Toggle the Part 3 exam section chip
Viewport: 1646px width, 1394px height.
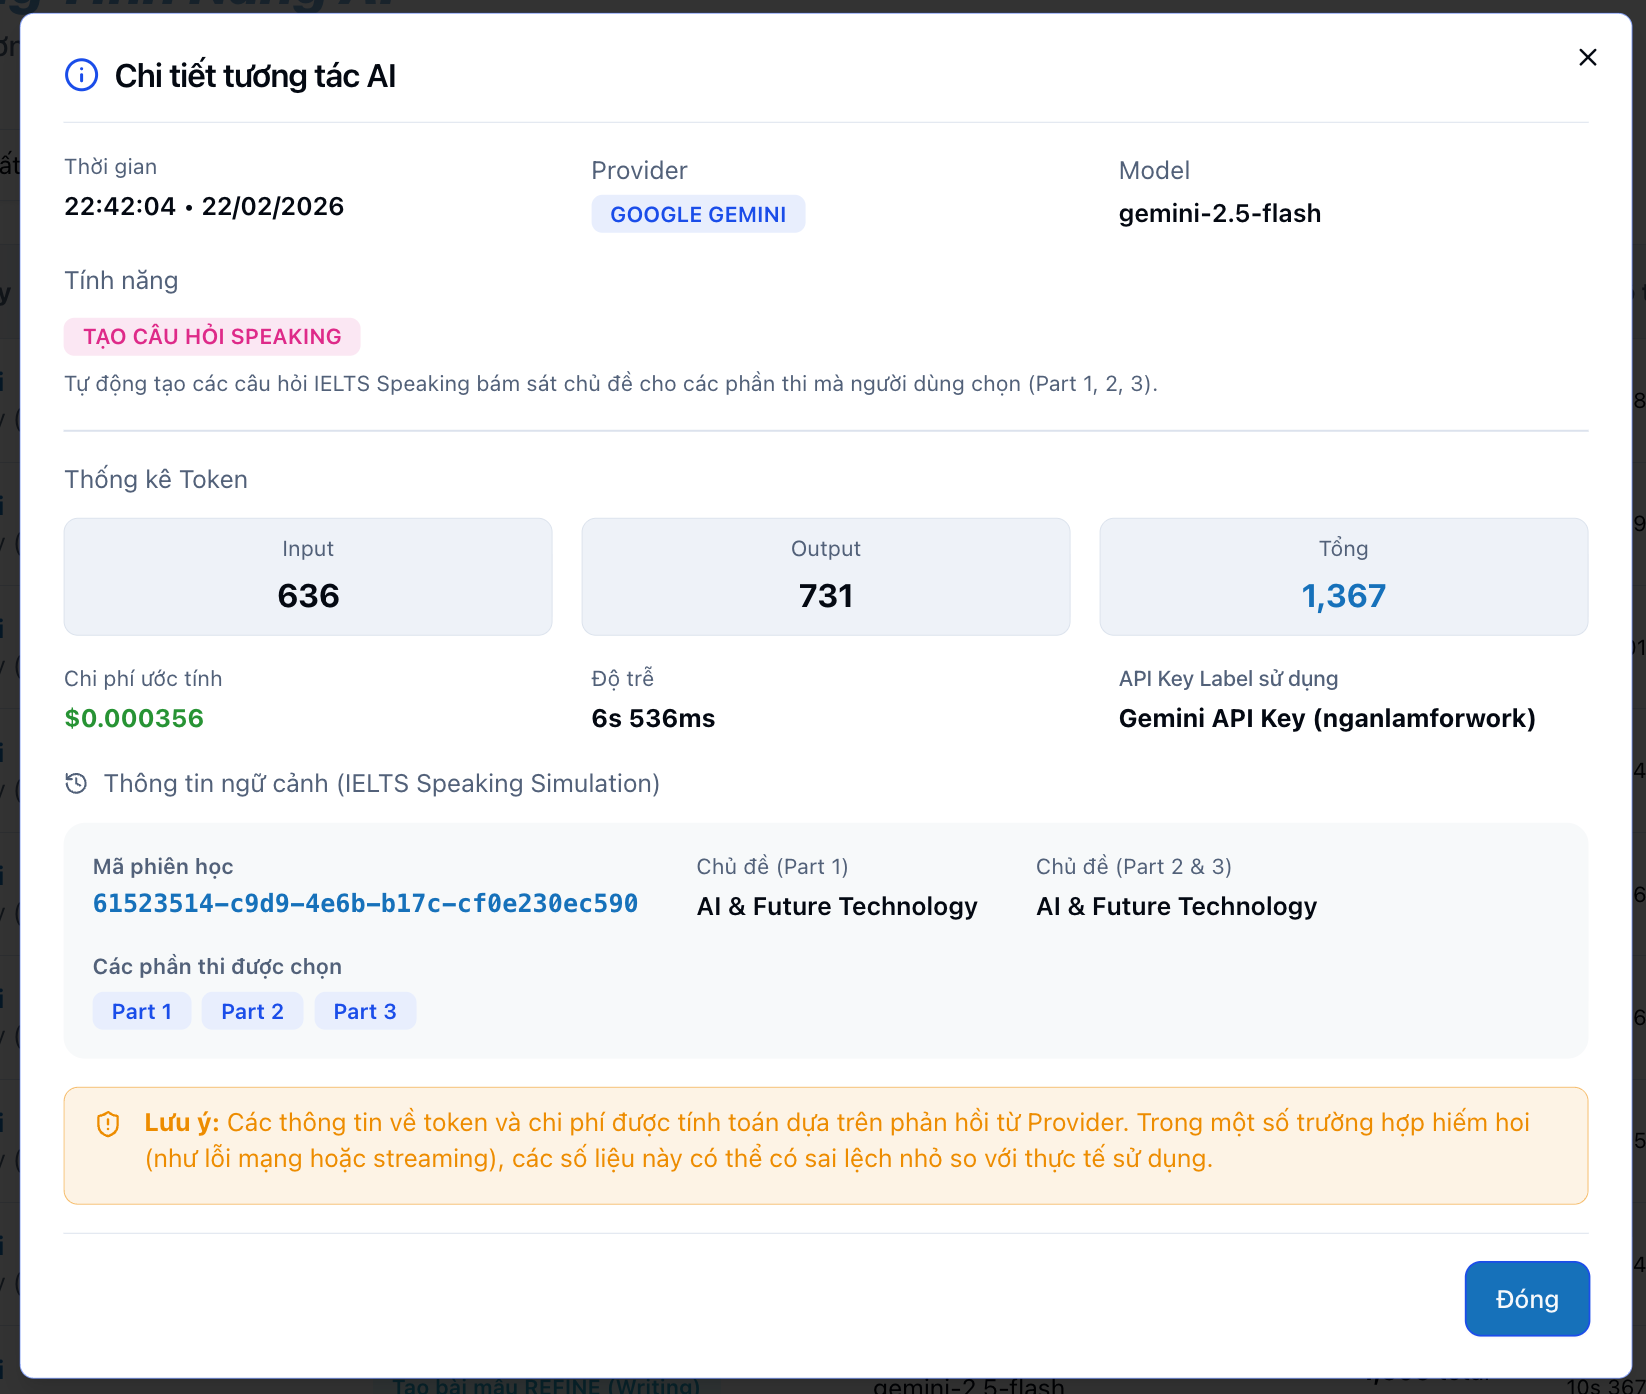pyautogui.click(x=365, y=1010)
